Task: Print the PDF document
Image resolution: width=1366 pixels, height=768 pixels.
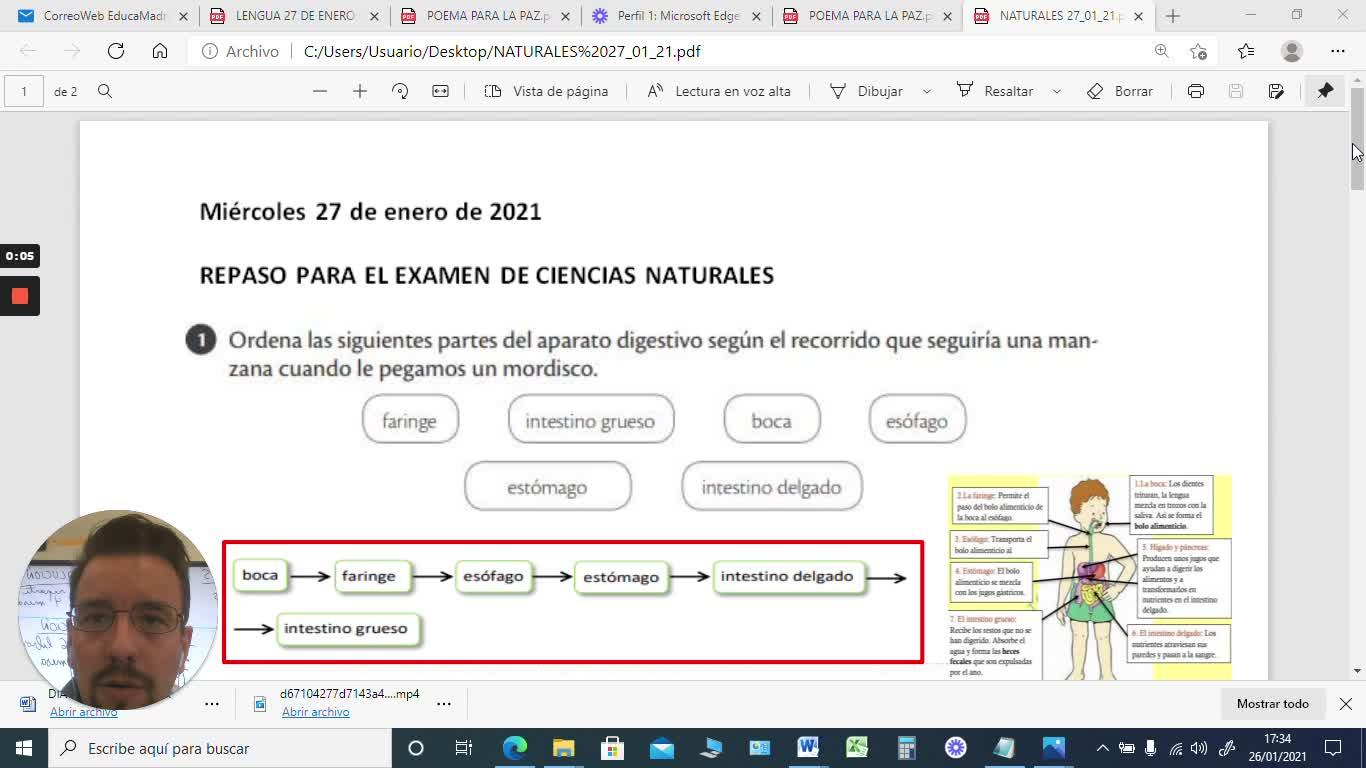Action: point(1196,91)
